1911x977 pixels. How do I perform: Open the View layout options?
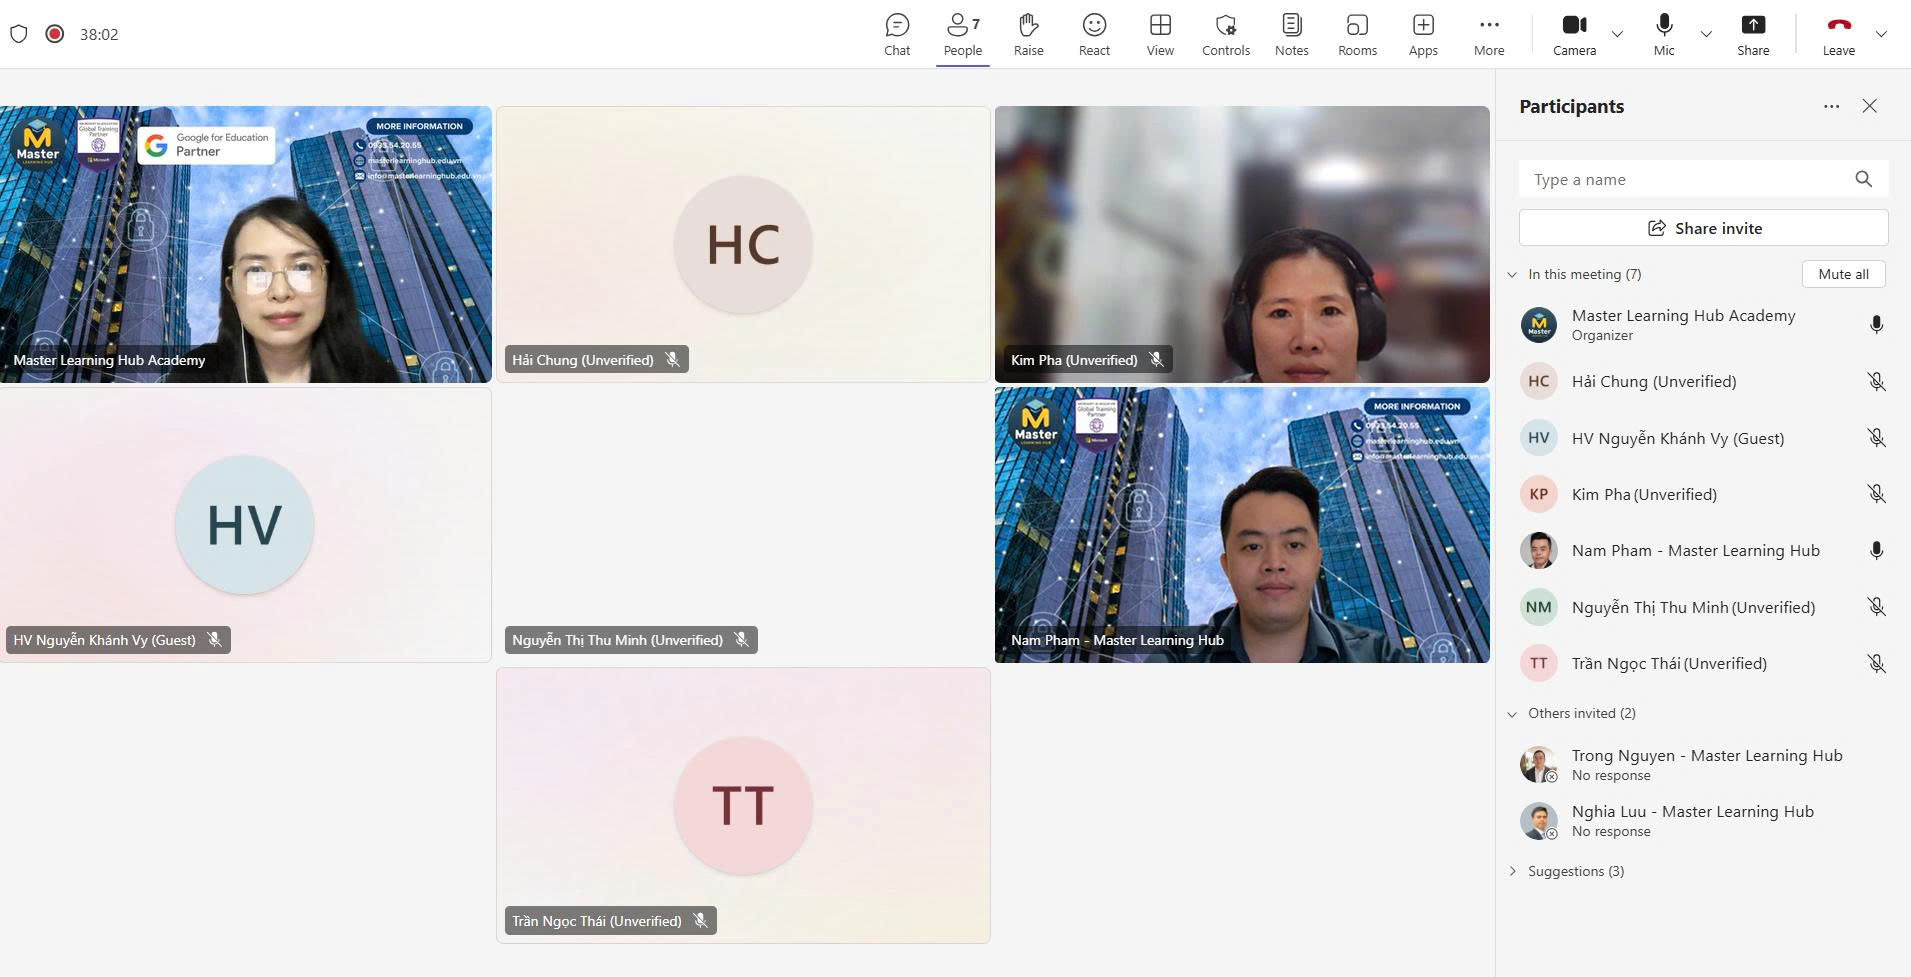(1160, 34)
